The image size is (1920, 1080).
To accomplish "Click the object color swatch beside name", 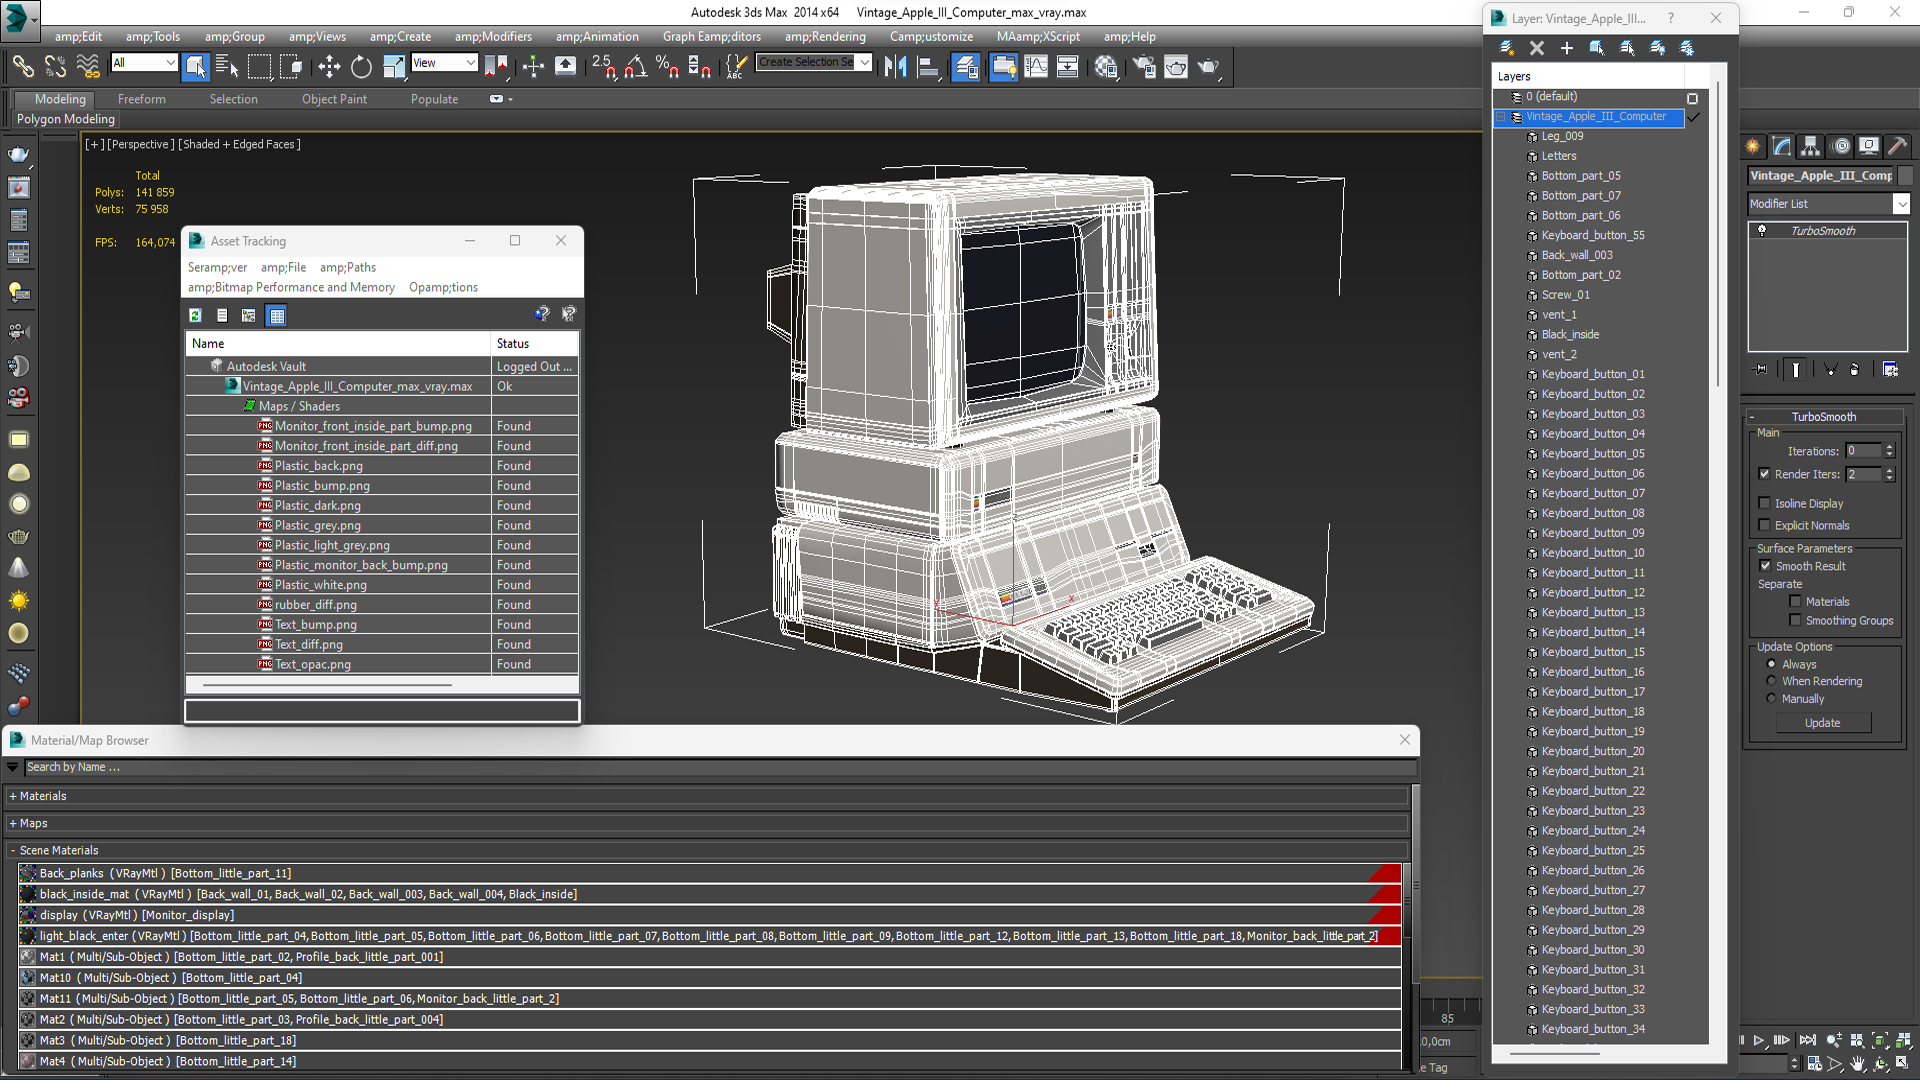I will pos(1905,175).
